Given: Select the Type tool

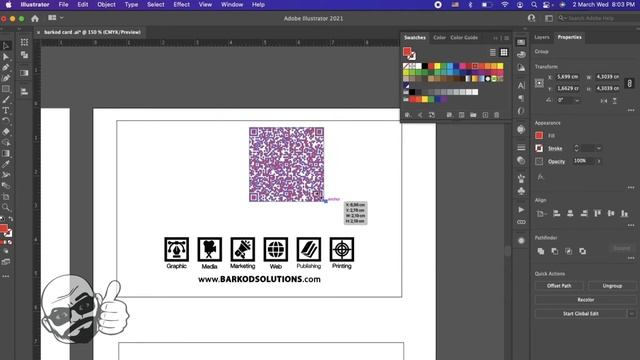Looking at the screenshot, I should 6,110.
